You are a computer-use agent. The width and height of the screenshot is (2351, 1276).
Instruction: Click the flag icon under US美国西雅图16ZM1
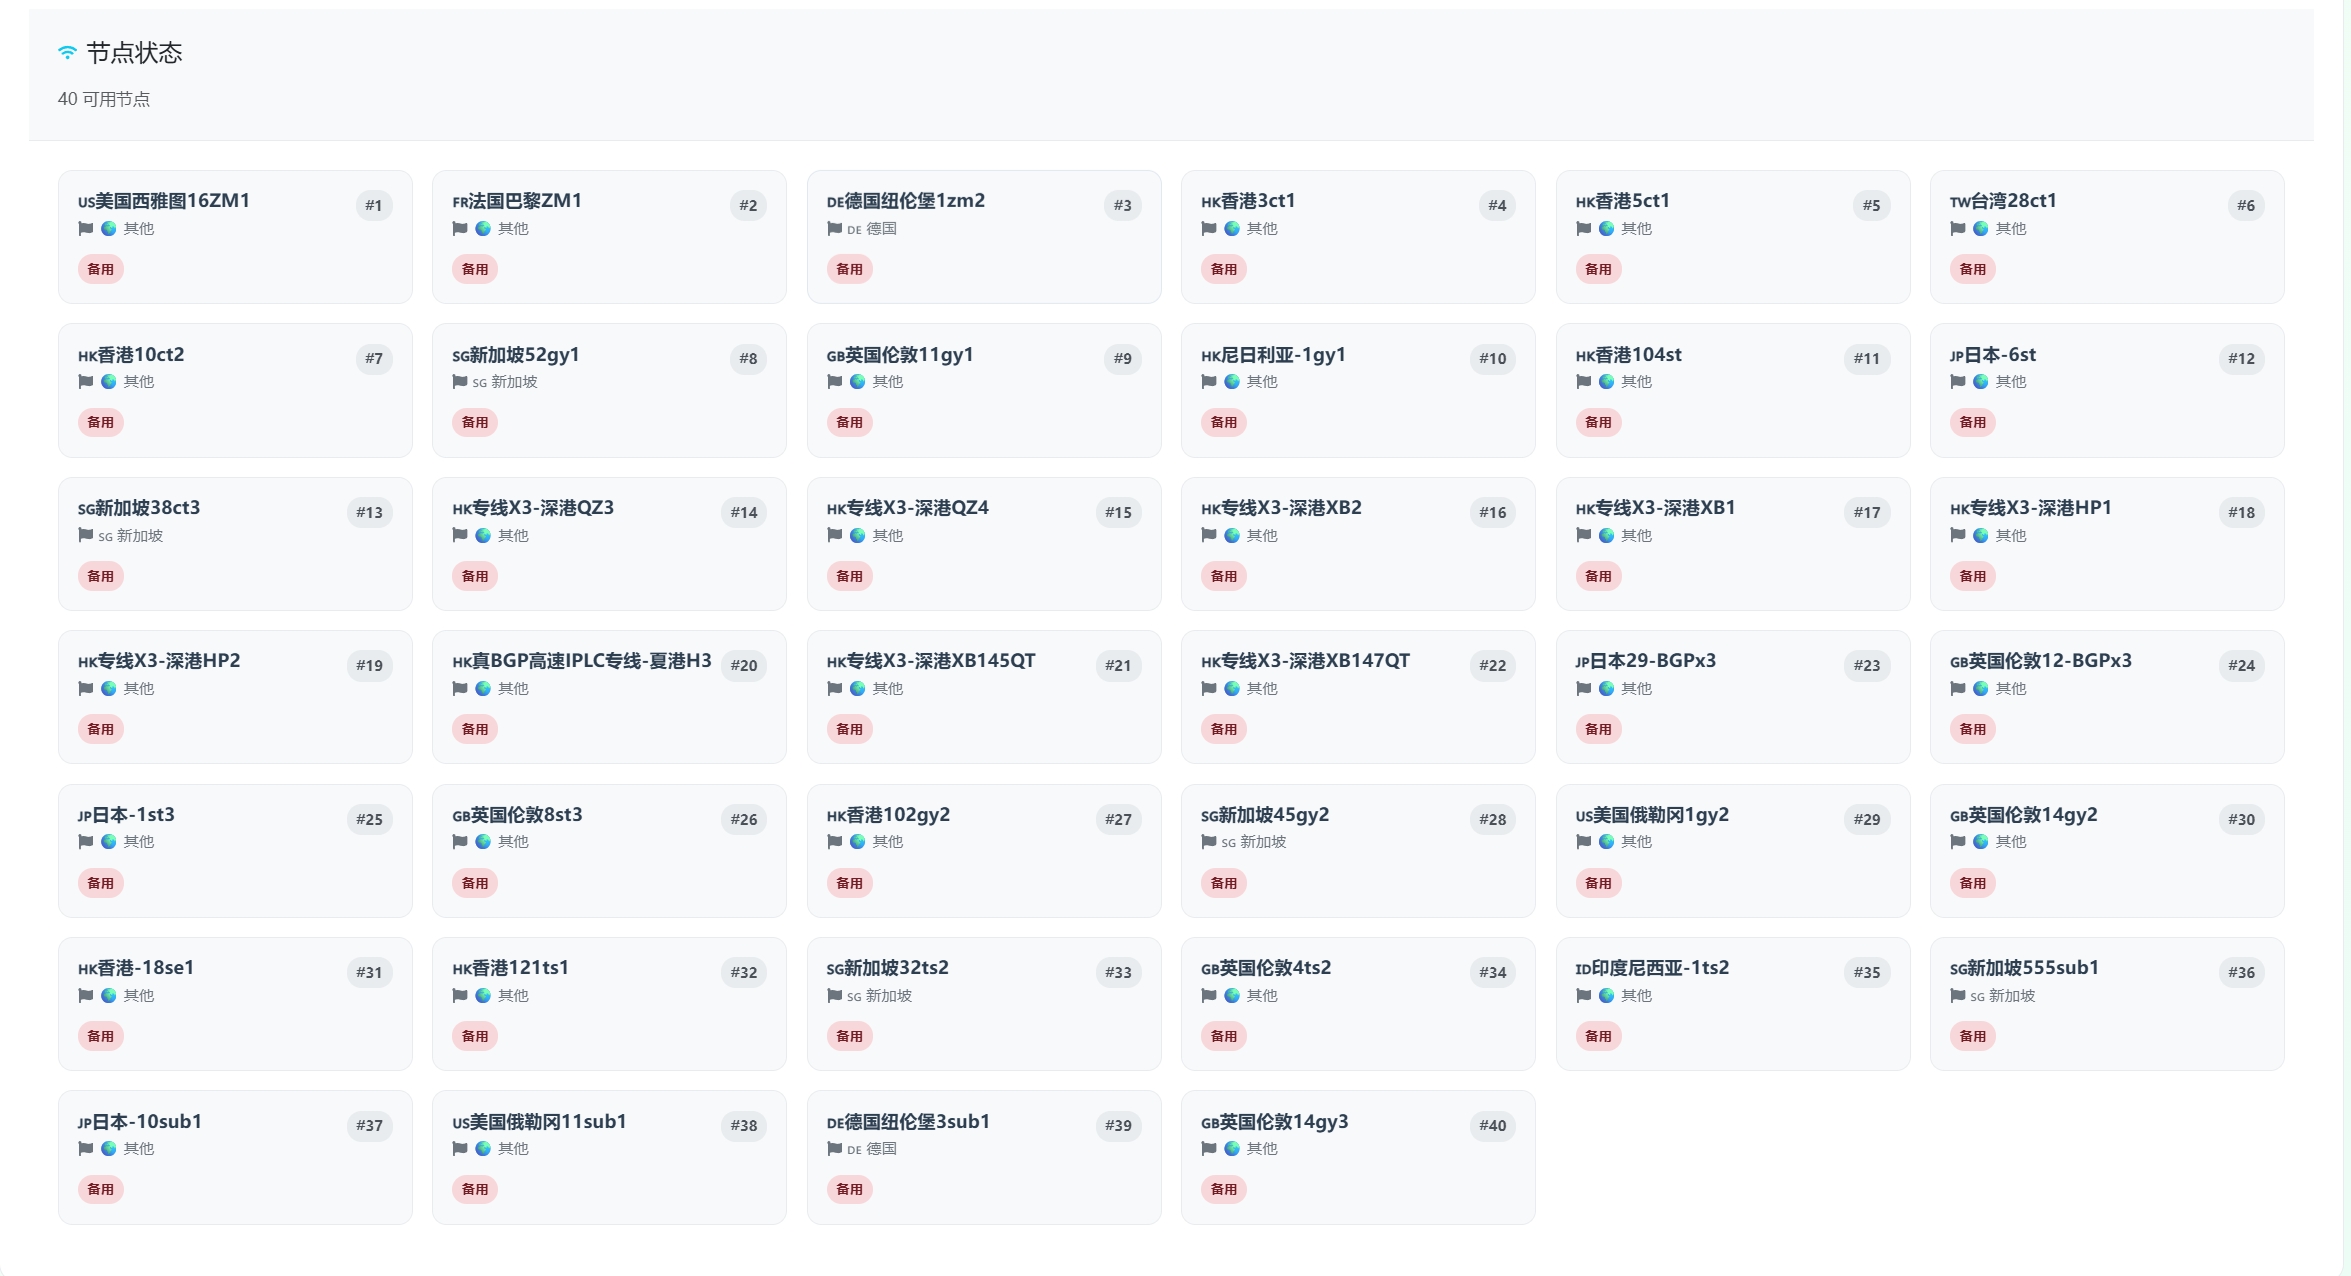click(86, 229)
